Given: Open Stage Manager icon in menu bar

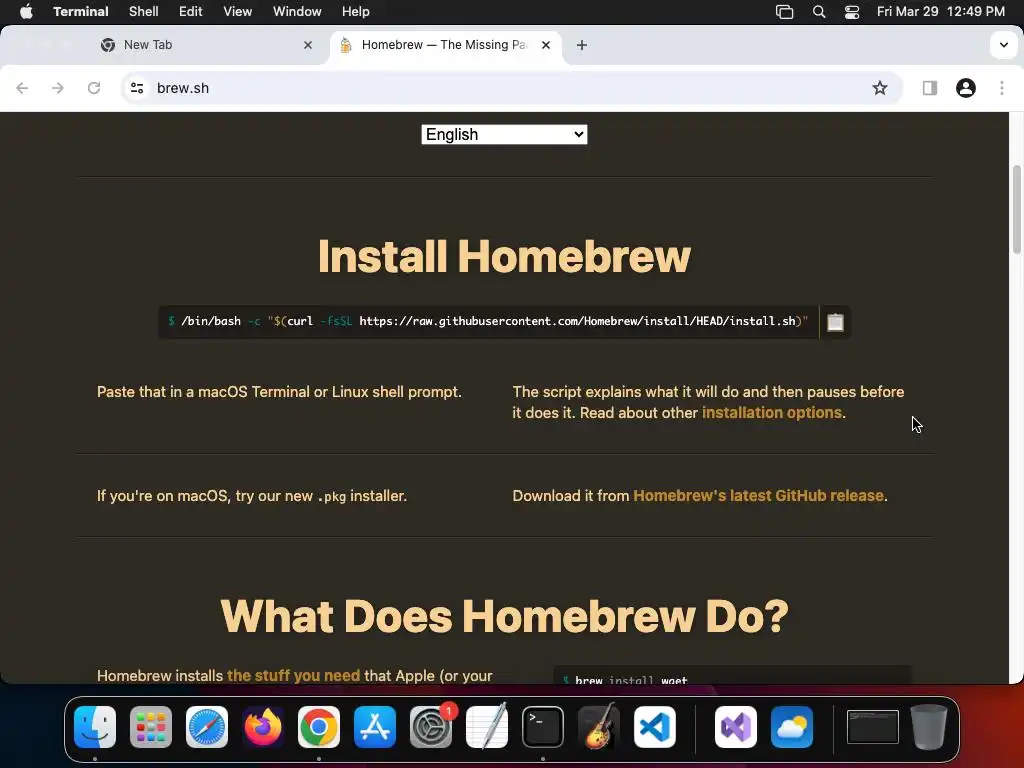Looking at the screenshot, I should click(x=784, y=12).
